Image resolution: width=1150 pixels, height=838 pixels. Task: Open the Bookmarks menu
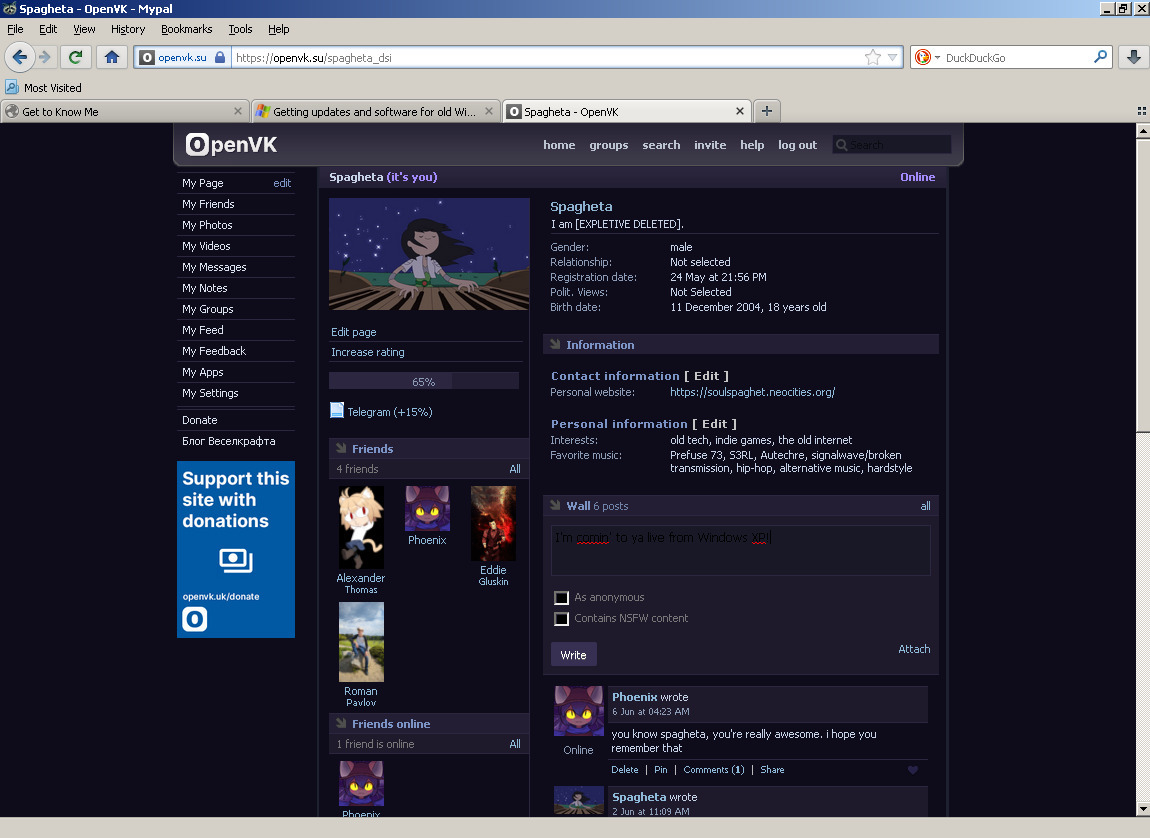coord(186,29)
